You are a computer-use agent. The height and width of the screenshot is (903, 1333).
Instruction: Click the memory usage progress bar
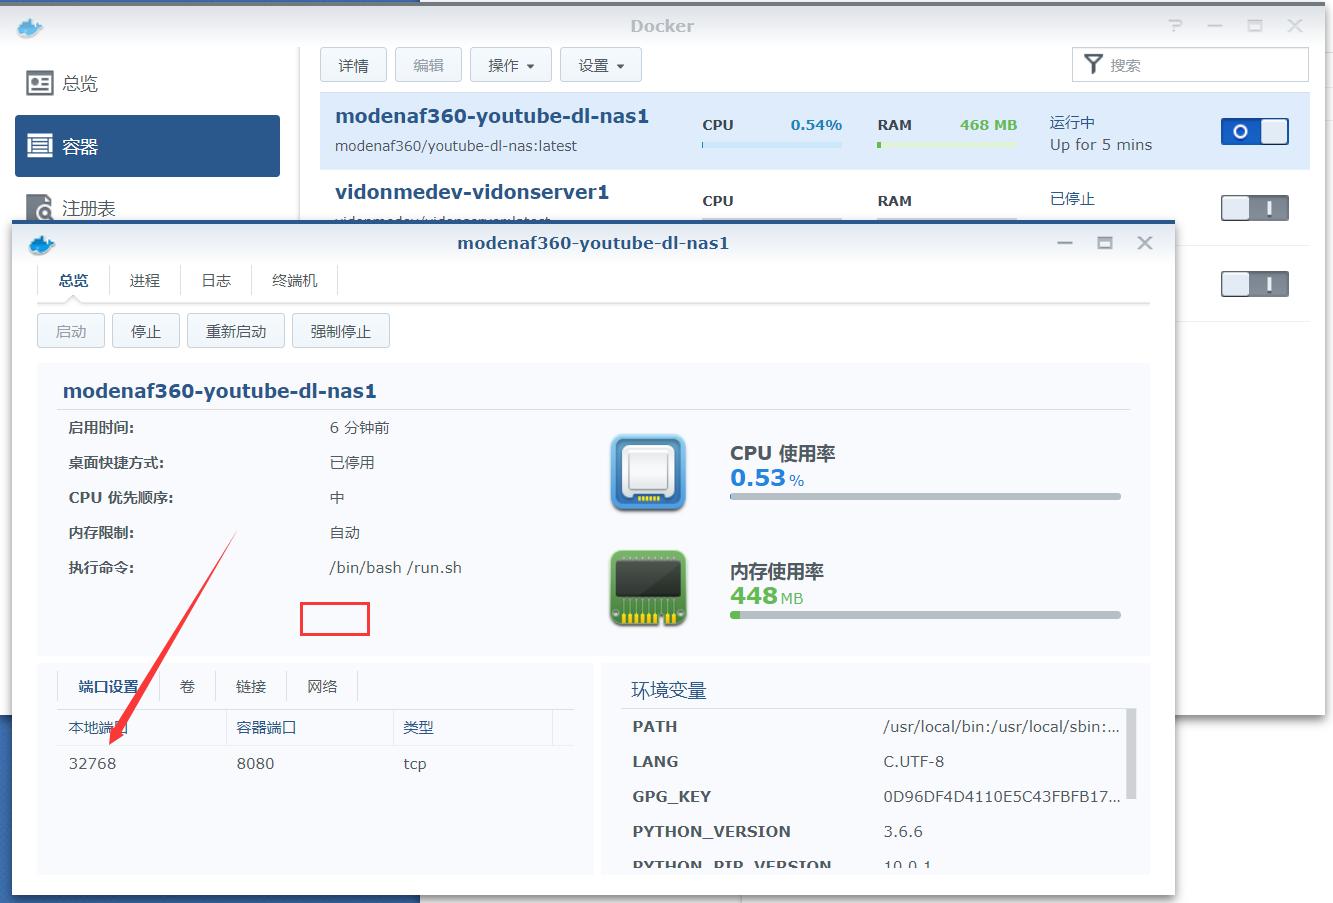(x=925, y=614)
